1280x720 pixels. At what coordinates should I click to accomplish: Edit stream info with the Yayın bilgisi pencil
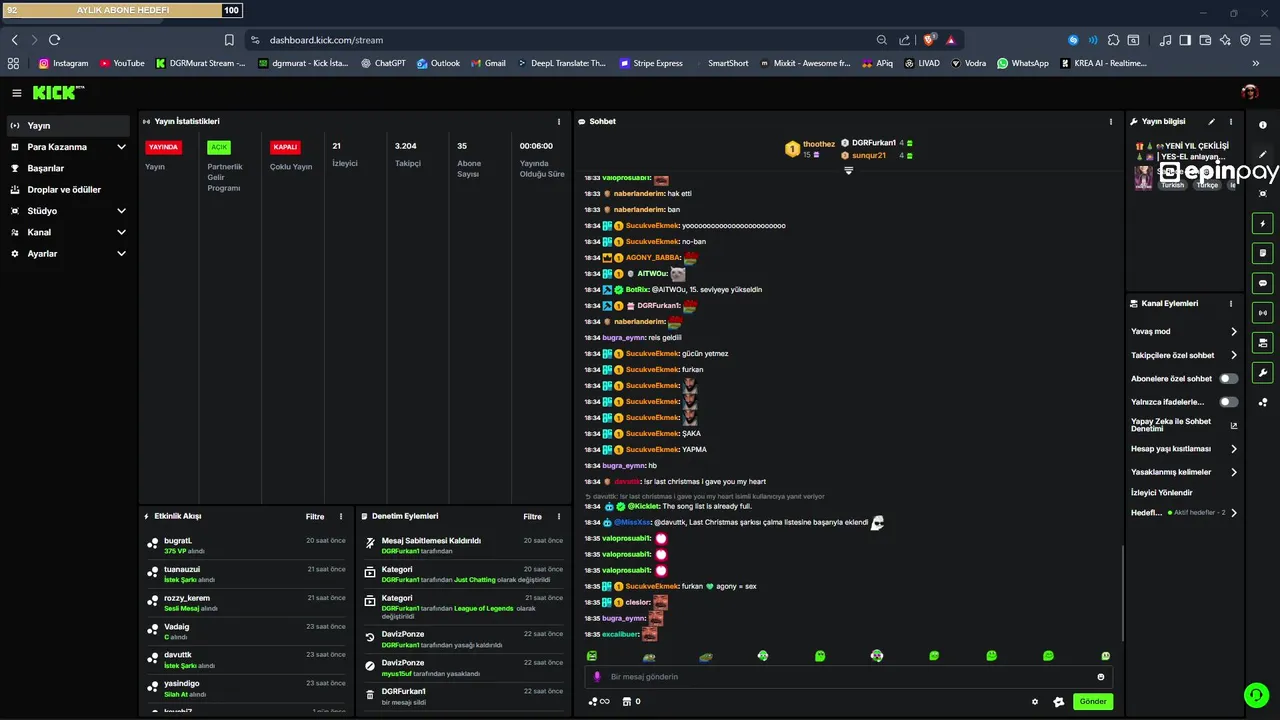coord(1212,122)
